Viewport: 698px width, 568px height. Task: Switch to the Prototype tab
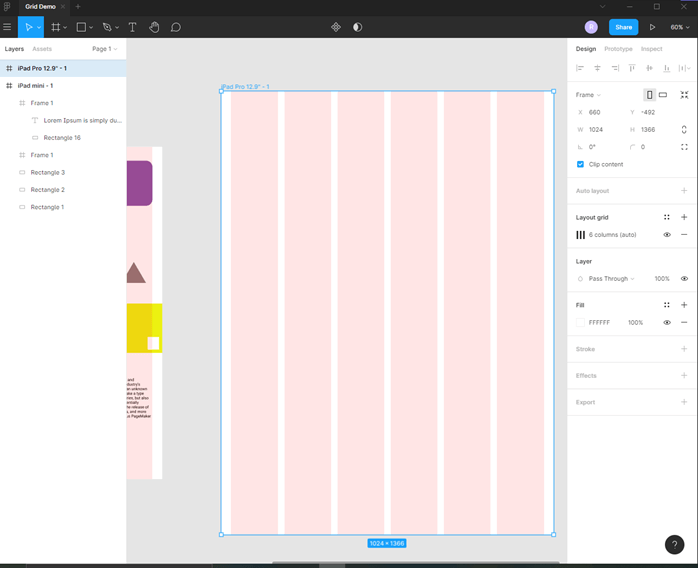pyautogui.click(x=618, y=49)
